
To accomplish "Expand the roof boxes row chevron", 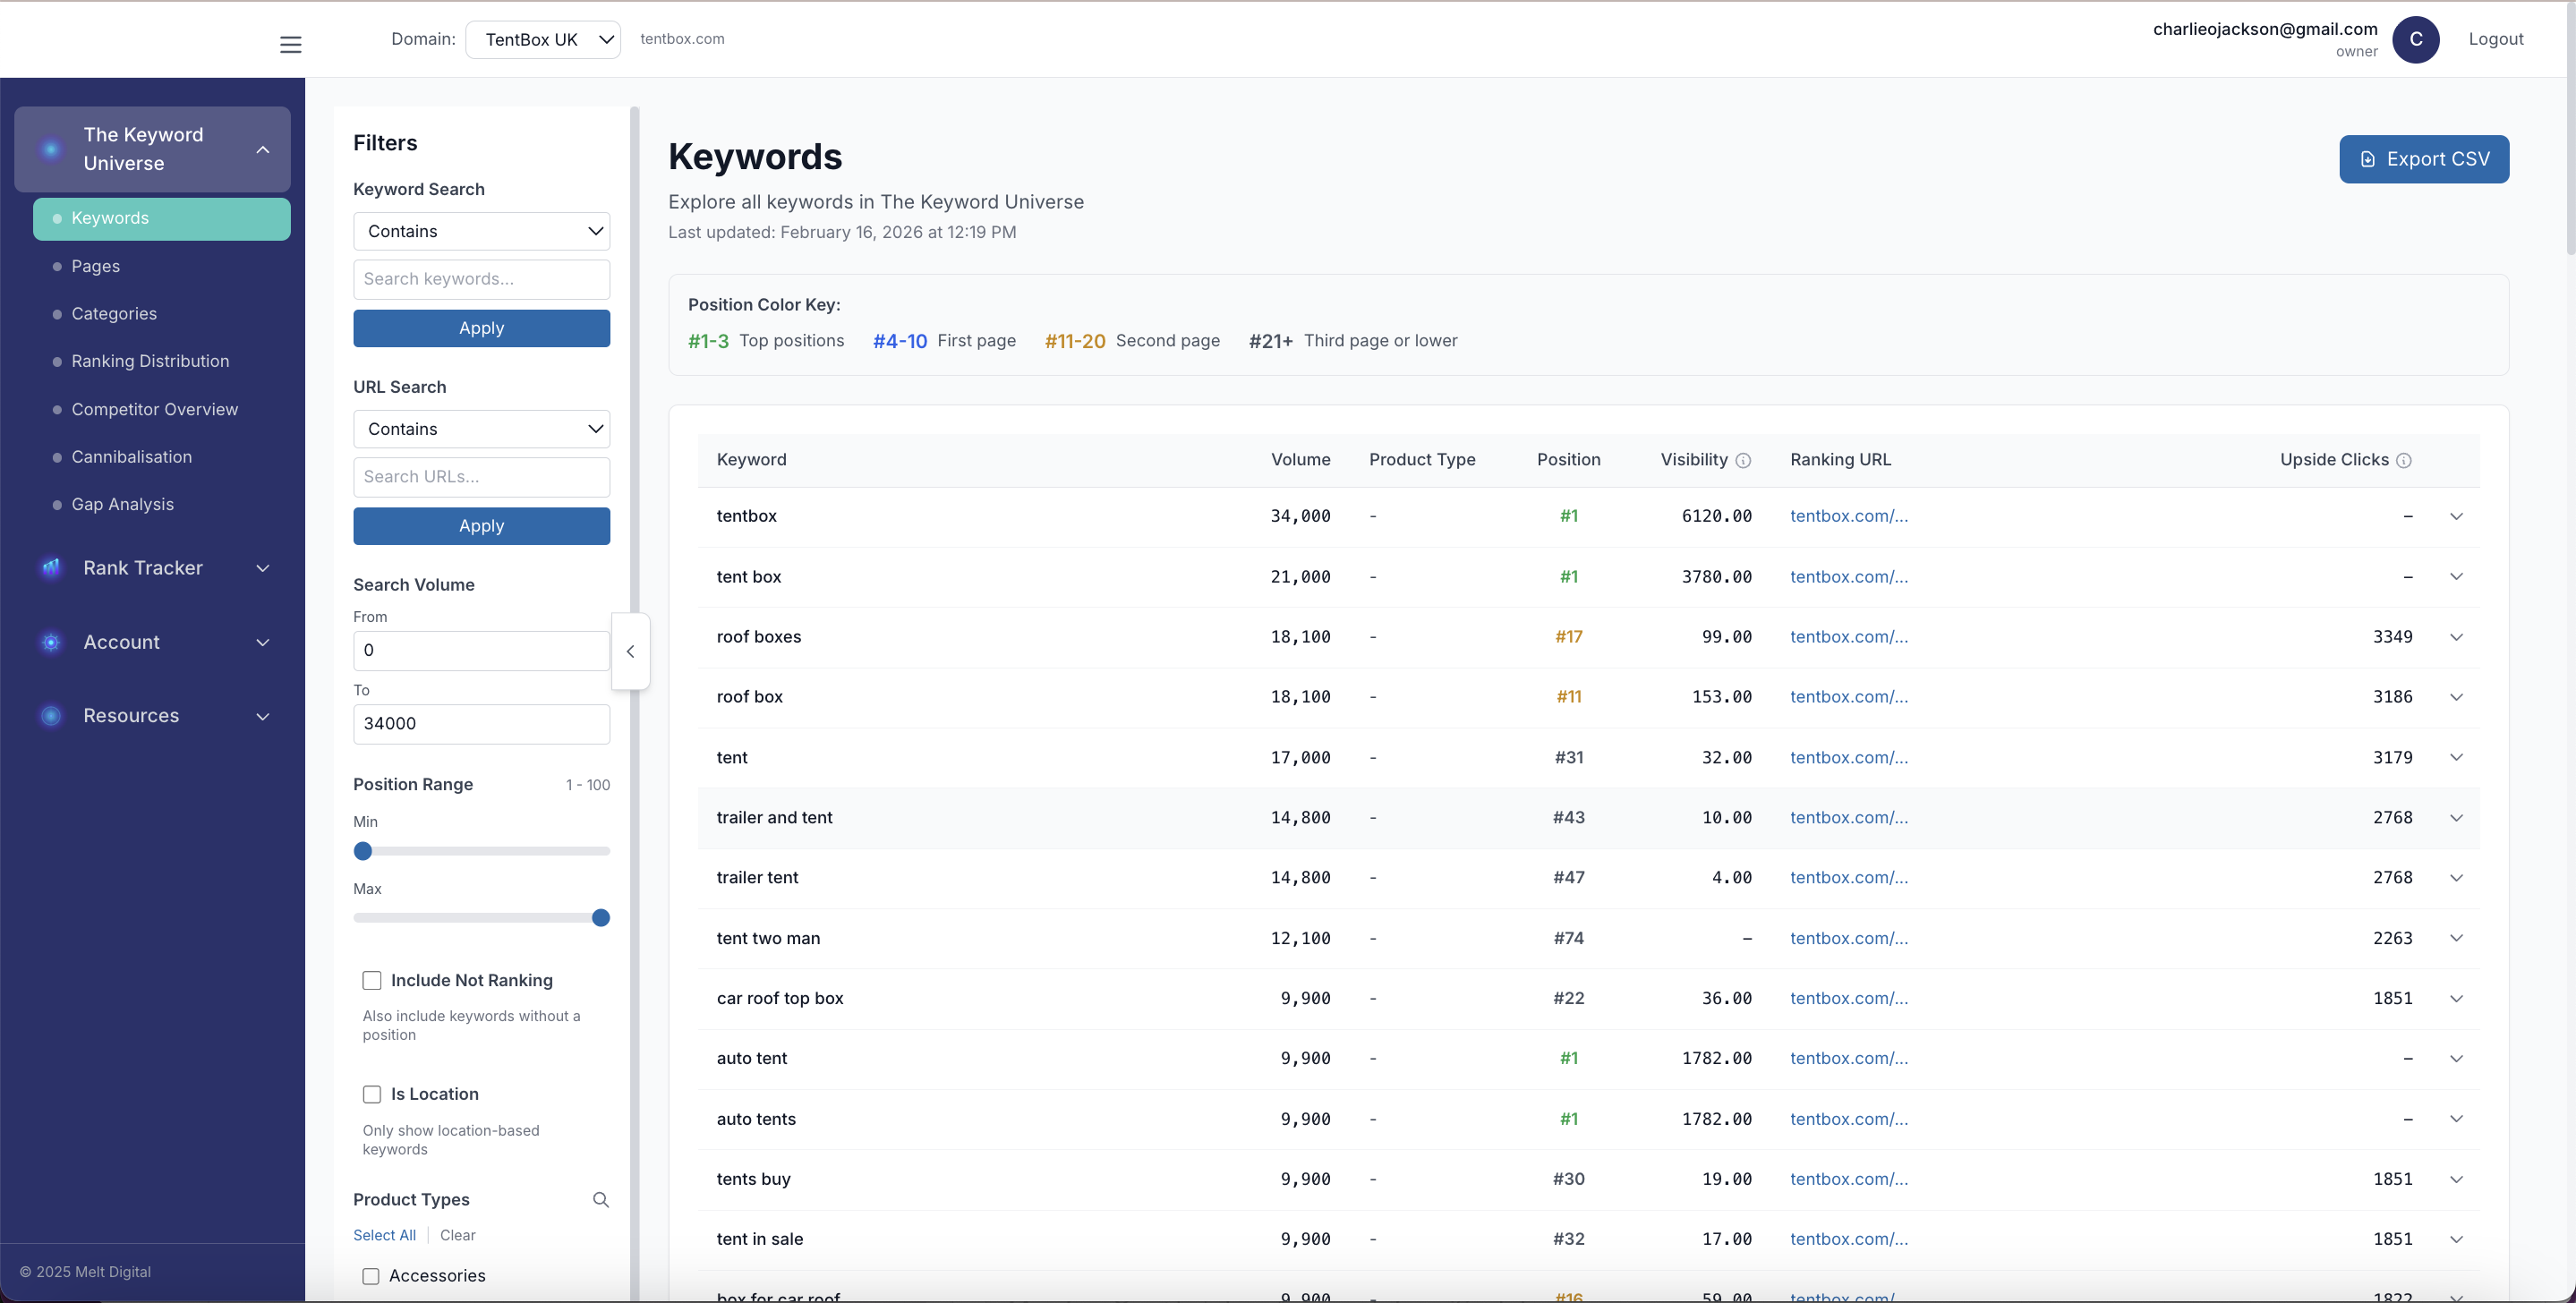I will click(x=2456, y=637).
